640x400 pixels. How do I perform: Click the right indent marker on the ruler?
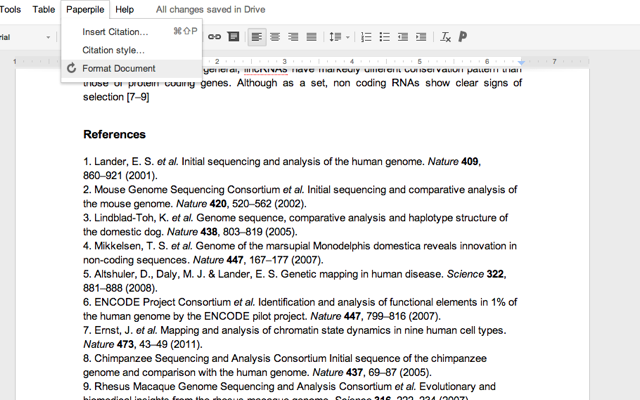pyautogui.click(x=521, y=62)
